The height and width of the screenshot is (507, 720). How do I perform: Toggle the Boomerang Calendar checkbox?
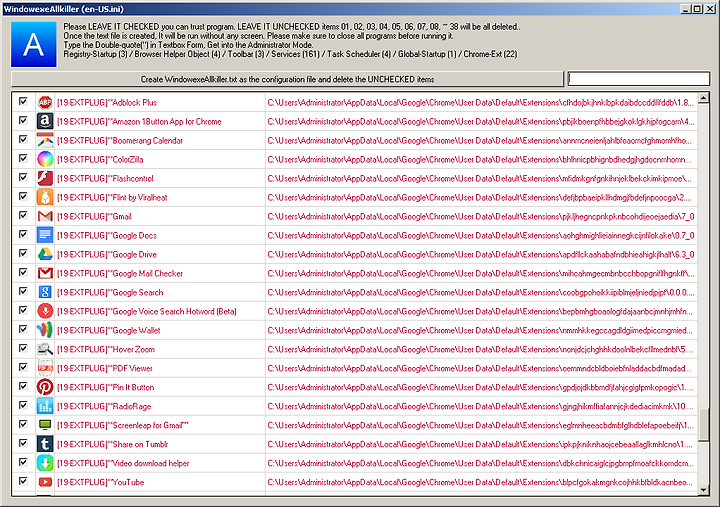[23, 139]
